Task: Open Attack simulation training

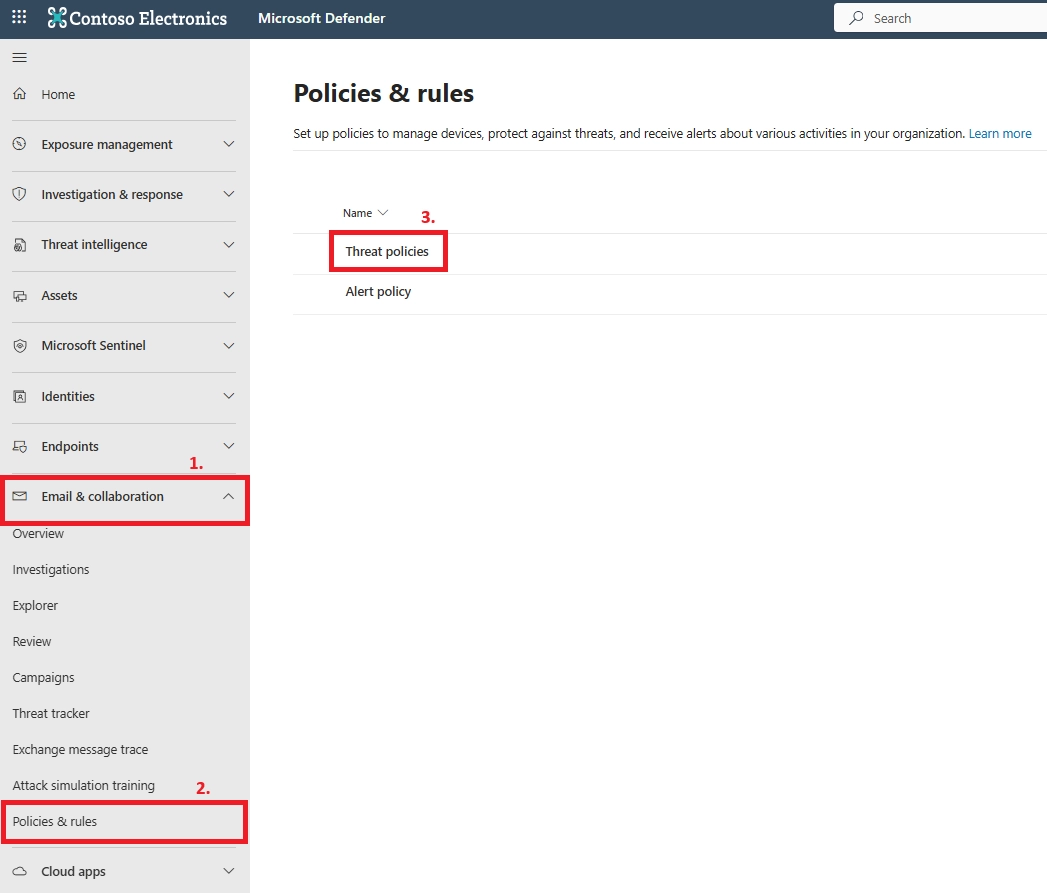Action: point(83,785)
